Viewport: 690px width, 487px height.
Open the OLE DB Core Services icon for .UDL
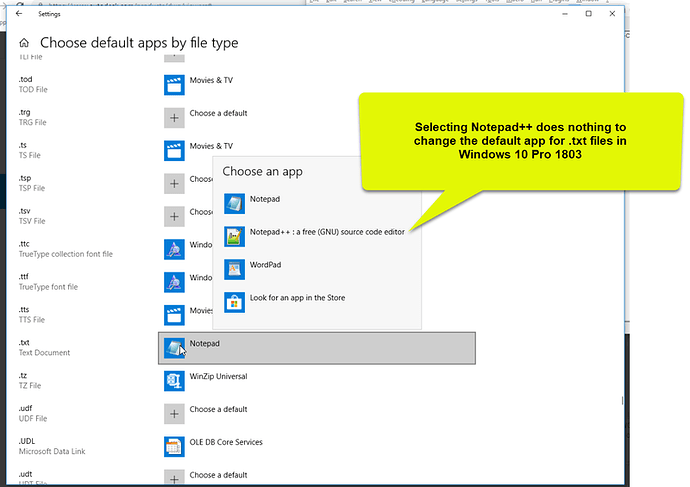pyautogui.click(x=174, y=447)
